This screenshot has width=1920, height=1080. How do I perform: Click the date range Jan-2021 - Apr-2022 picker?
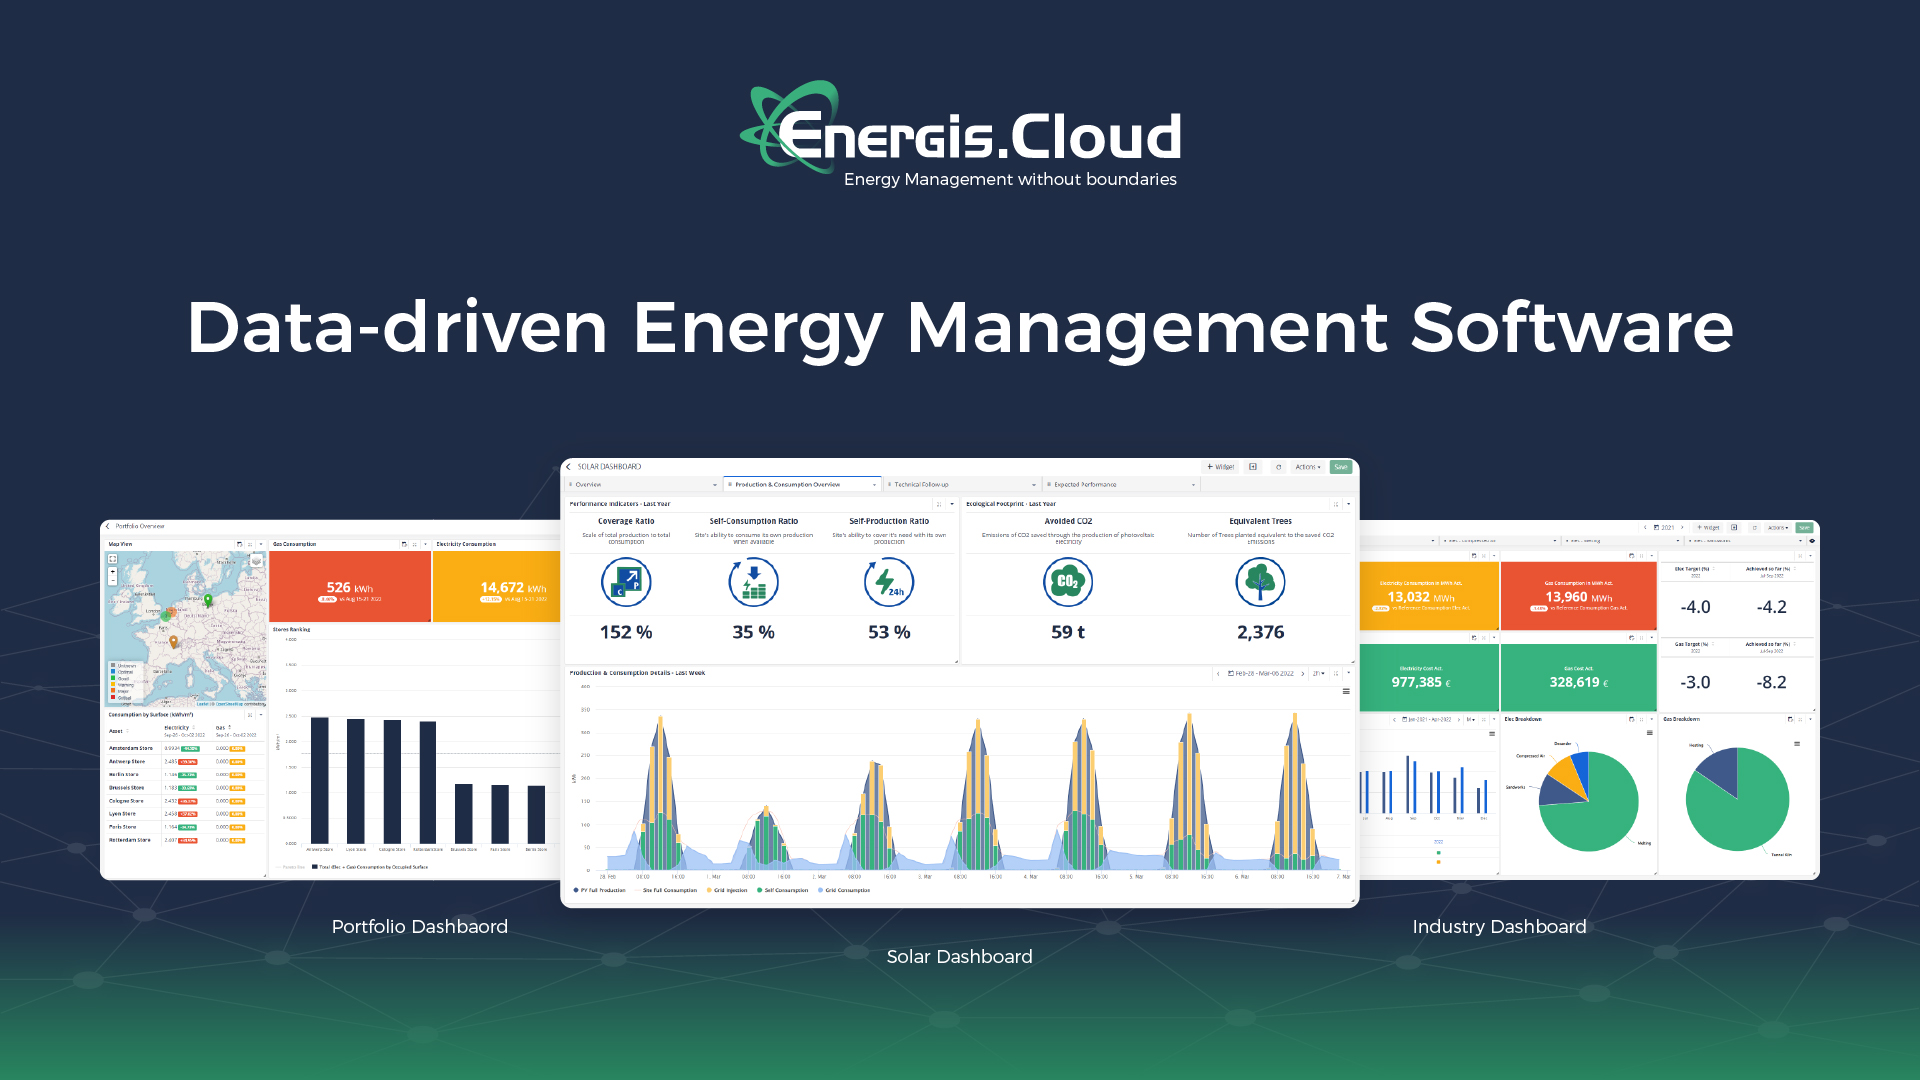(x=1430, y=719)
